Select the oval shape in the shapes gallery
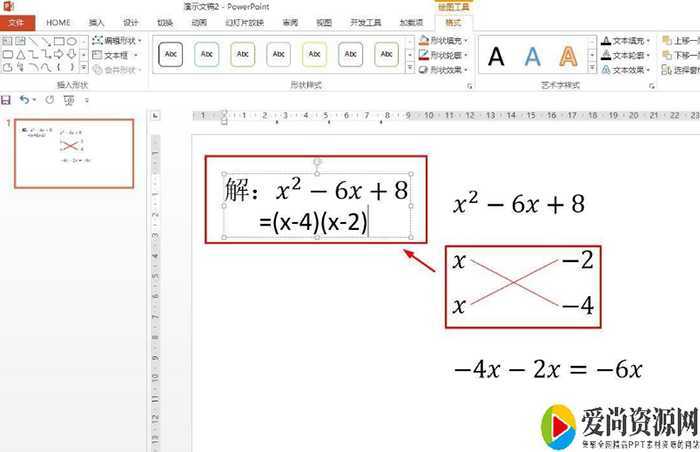This screenshot has height=452, width=700. click(x=72, y=41)
